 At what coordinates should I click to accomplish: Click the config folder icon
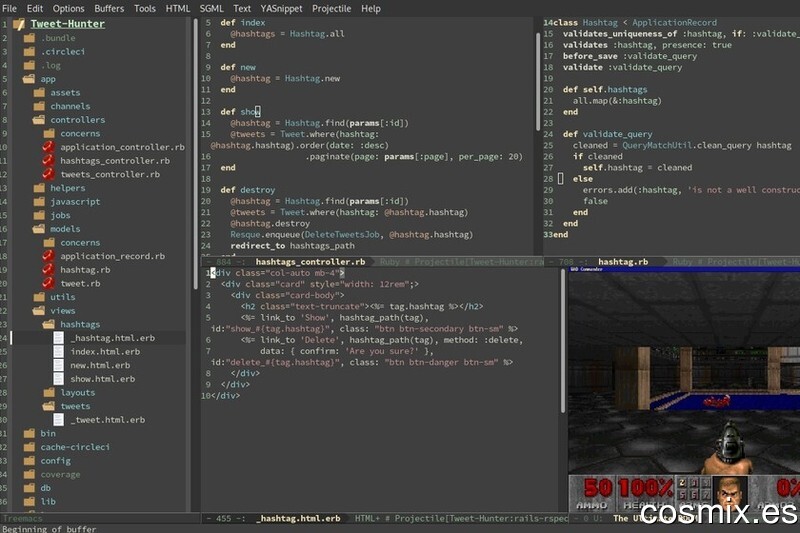pyautogui.click(x=30, y=461)
